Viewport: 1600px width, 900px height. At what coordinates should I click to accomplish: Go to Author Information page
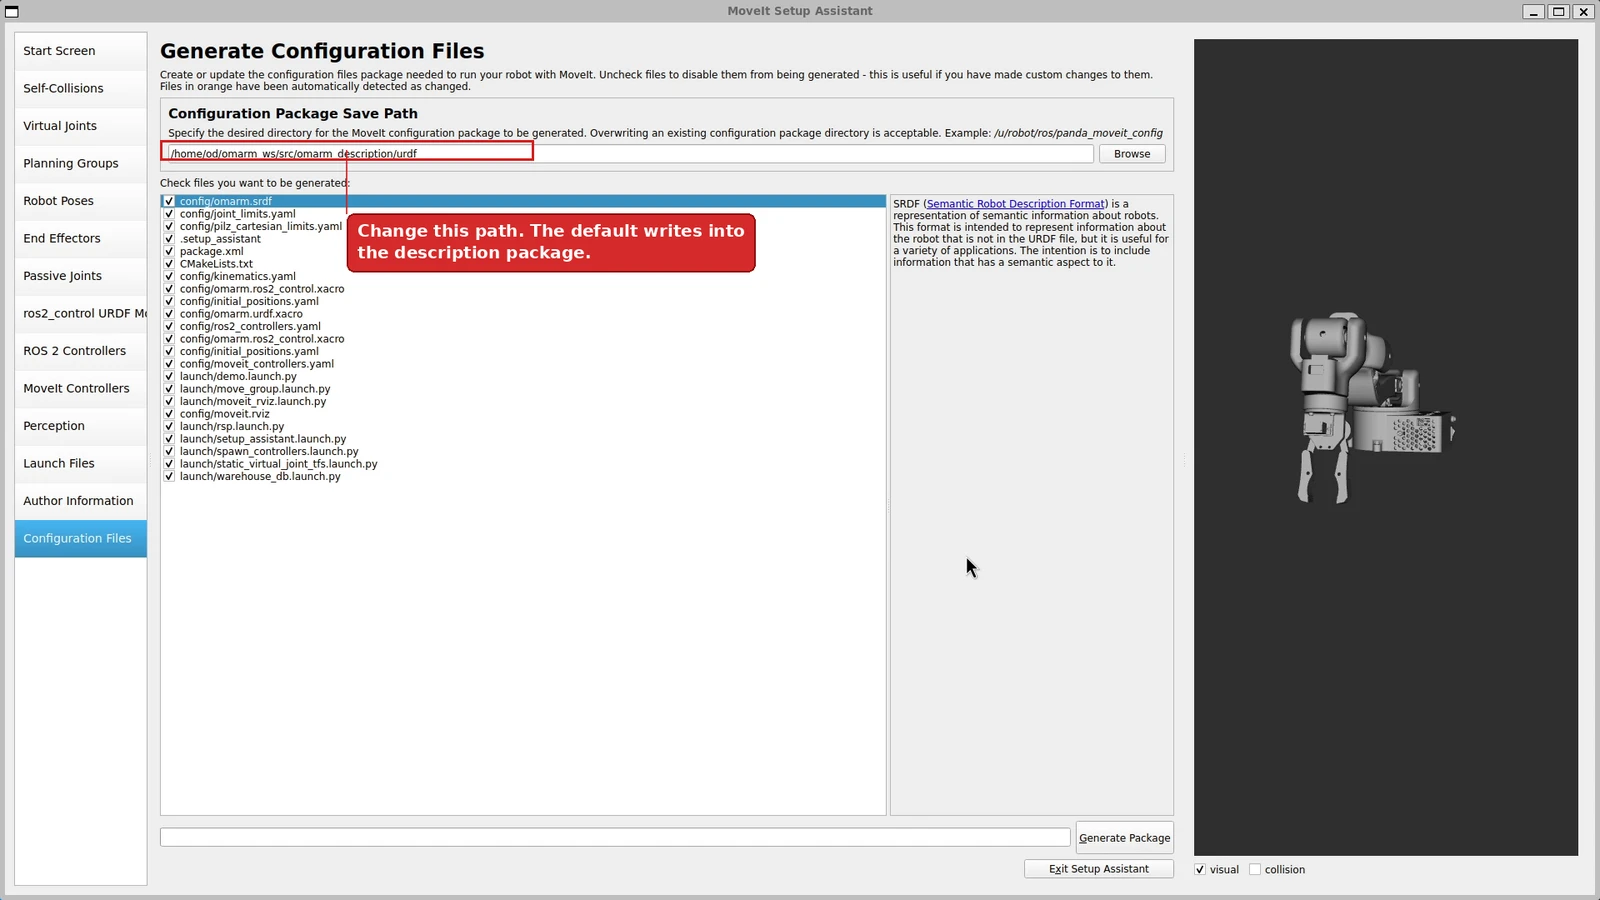(x=80, y=501)
